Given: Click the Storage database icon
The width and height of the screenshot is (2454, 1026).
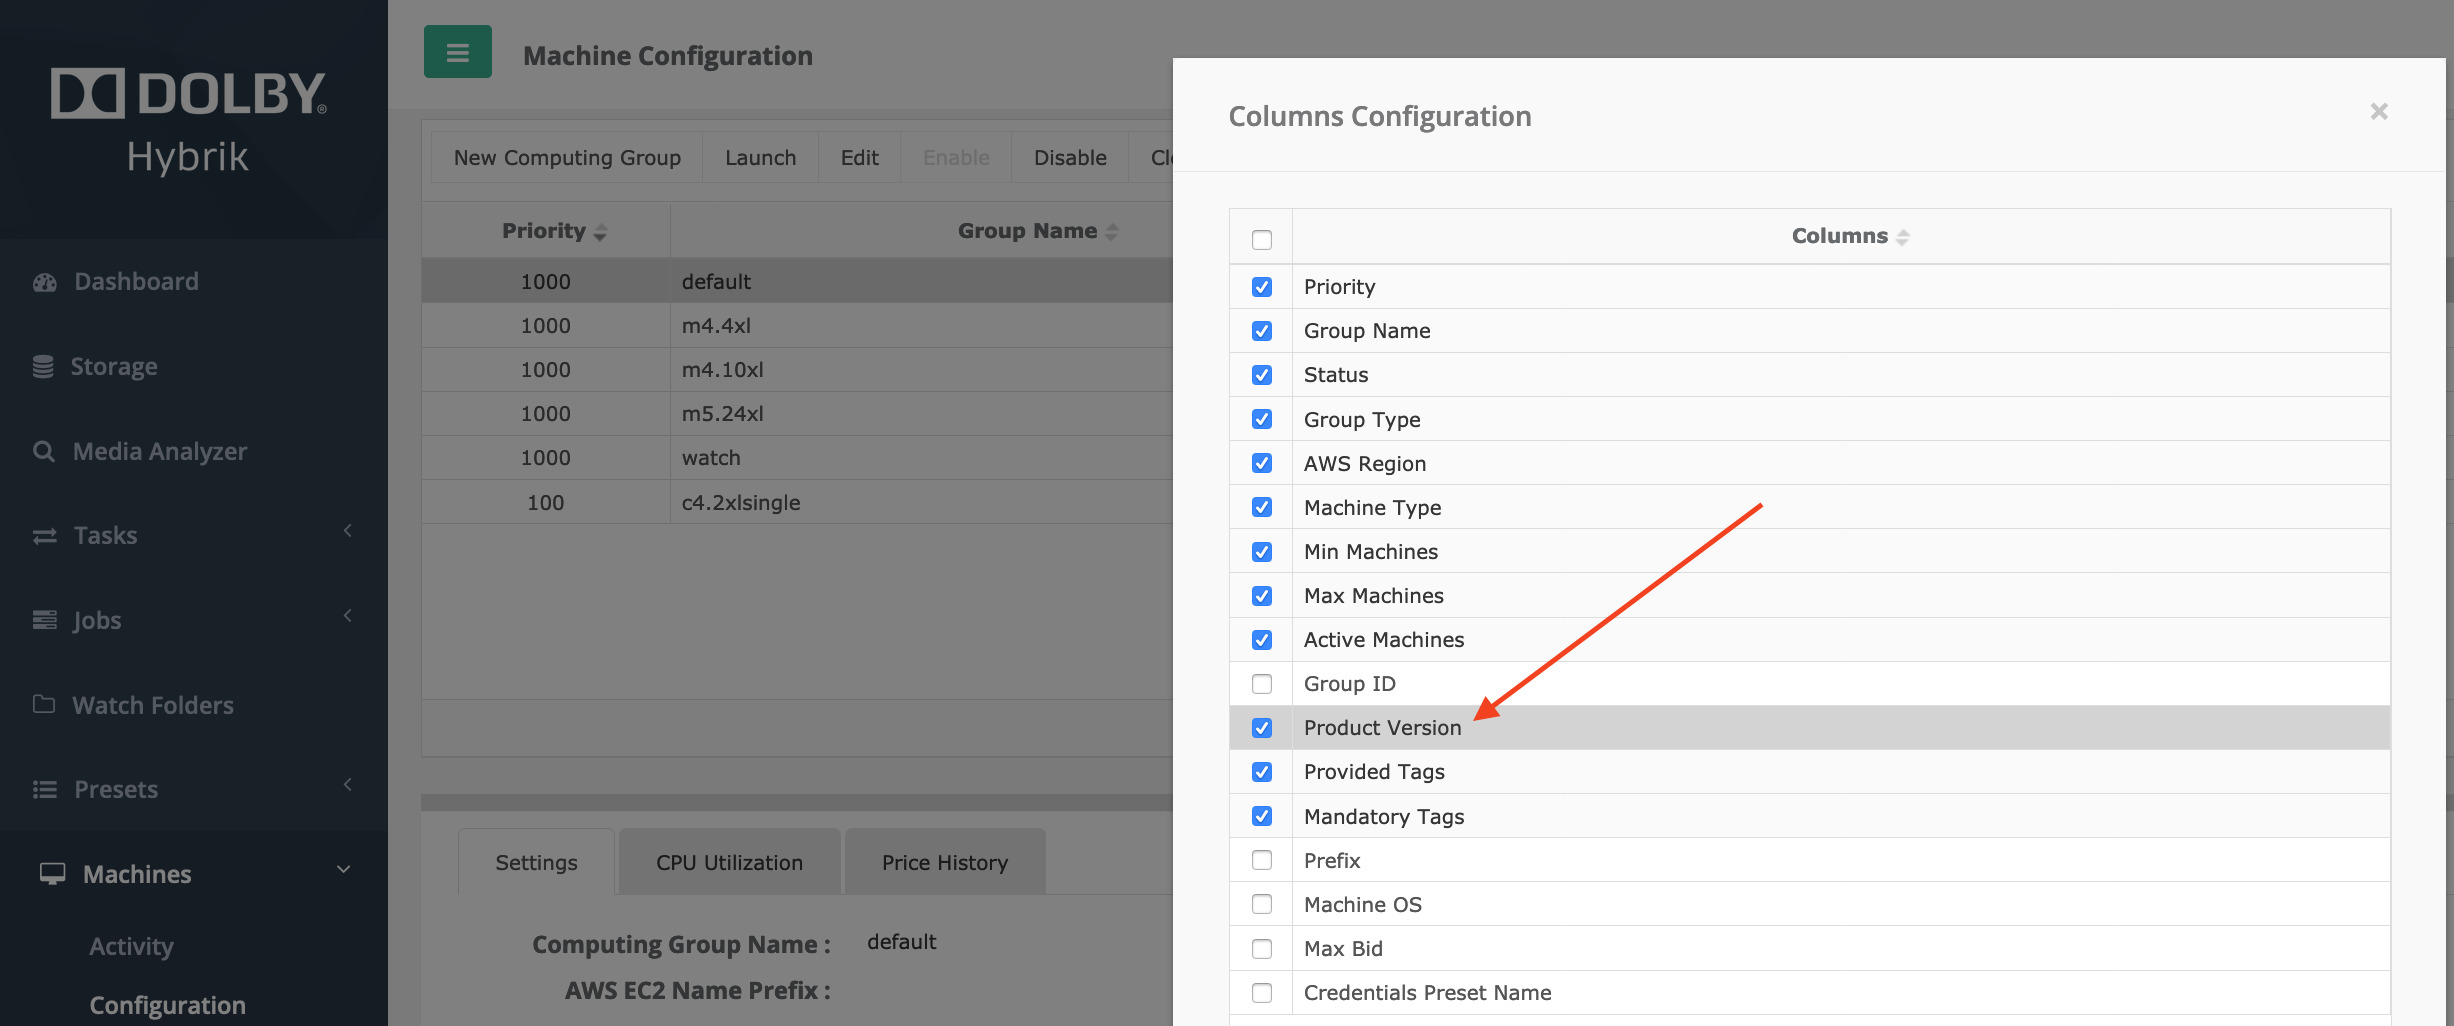Looking at the screenshot, I should pyautogui.click(x=43, y=367).
